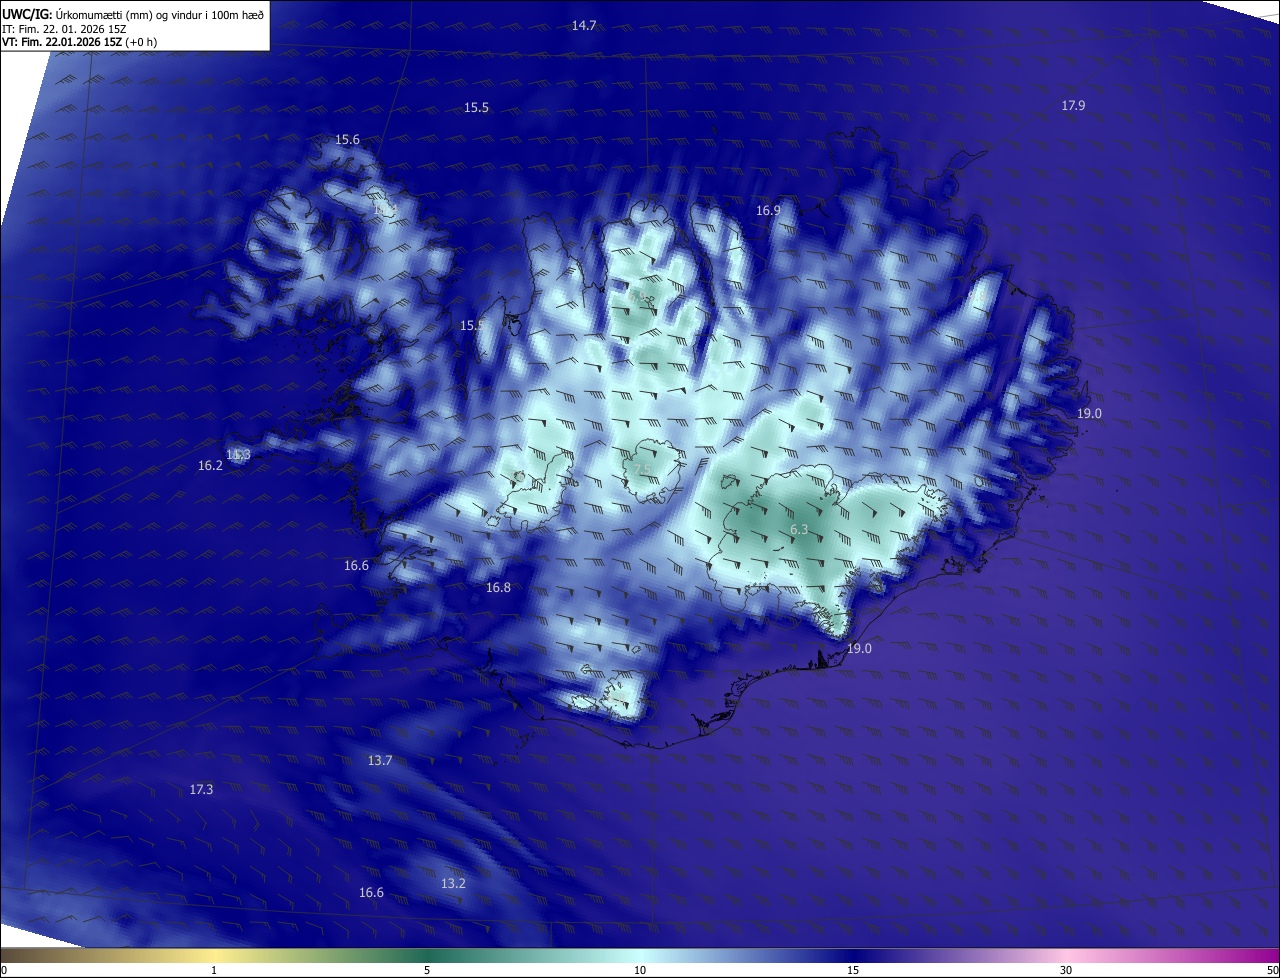This screenshot has width=1280, height=978.
Task: Click the 6.3 value on the large glacier
Action: pos(799,529)
